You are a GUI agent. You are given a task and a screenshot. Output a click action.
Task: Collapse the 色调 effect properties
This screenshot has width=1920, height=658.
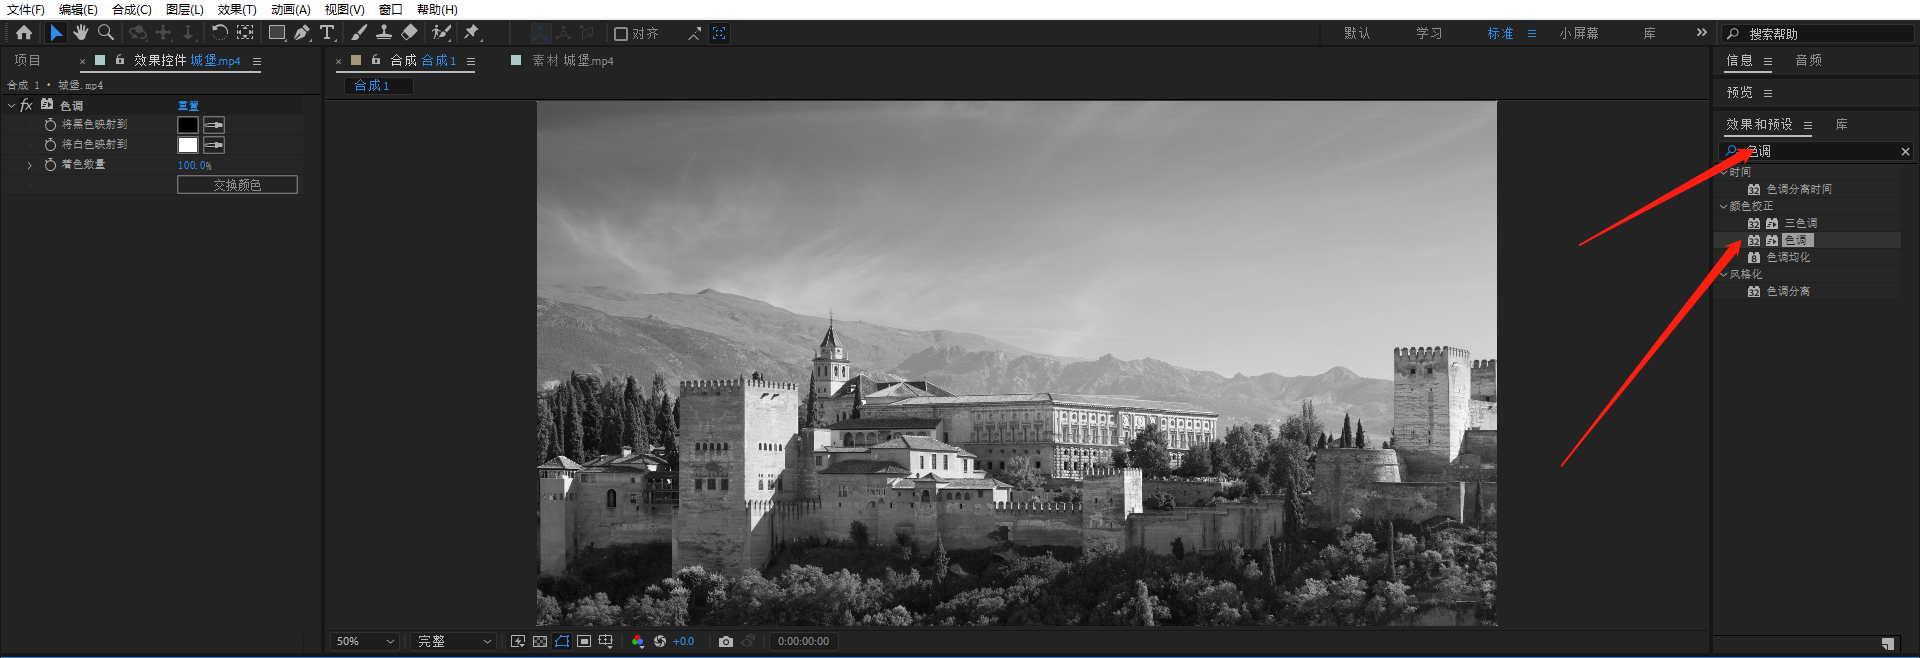(x=12, y=105)
